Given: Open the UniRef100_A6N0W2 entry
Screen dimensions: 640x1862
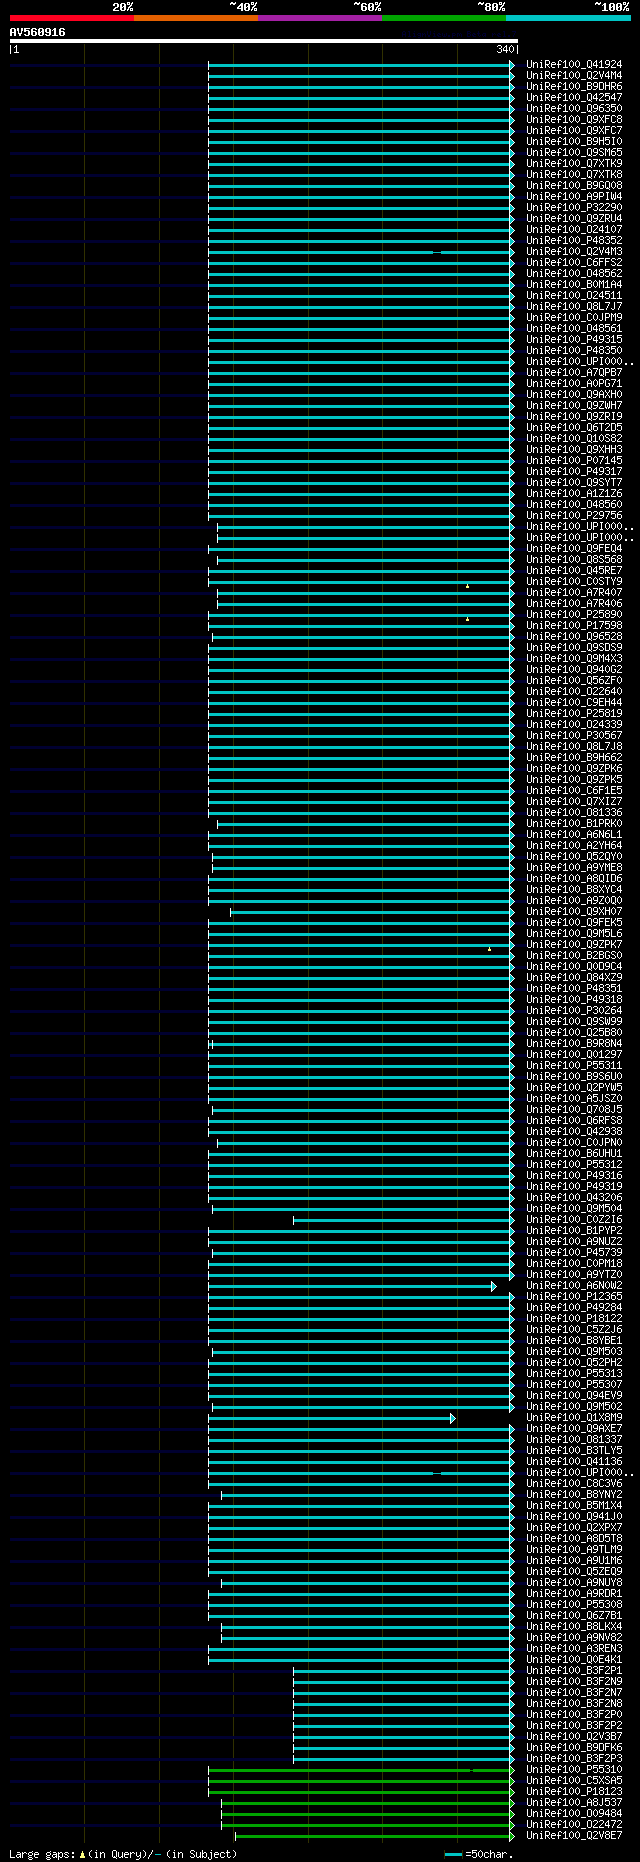Looking at the screenshot, I should click(574, 1285).
